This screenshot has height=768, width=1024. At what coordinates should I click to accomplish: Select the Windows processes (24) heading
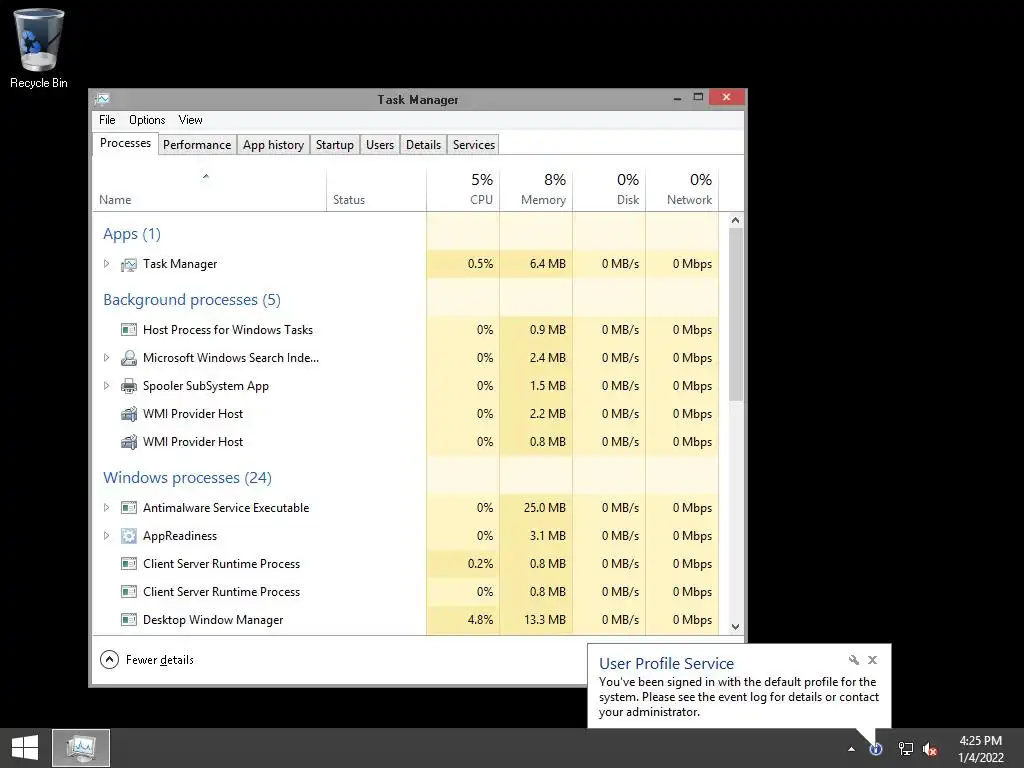[187, 477]
